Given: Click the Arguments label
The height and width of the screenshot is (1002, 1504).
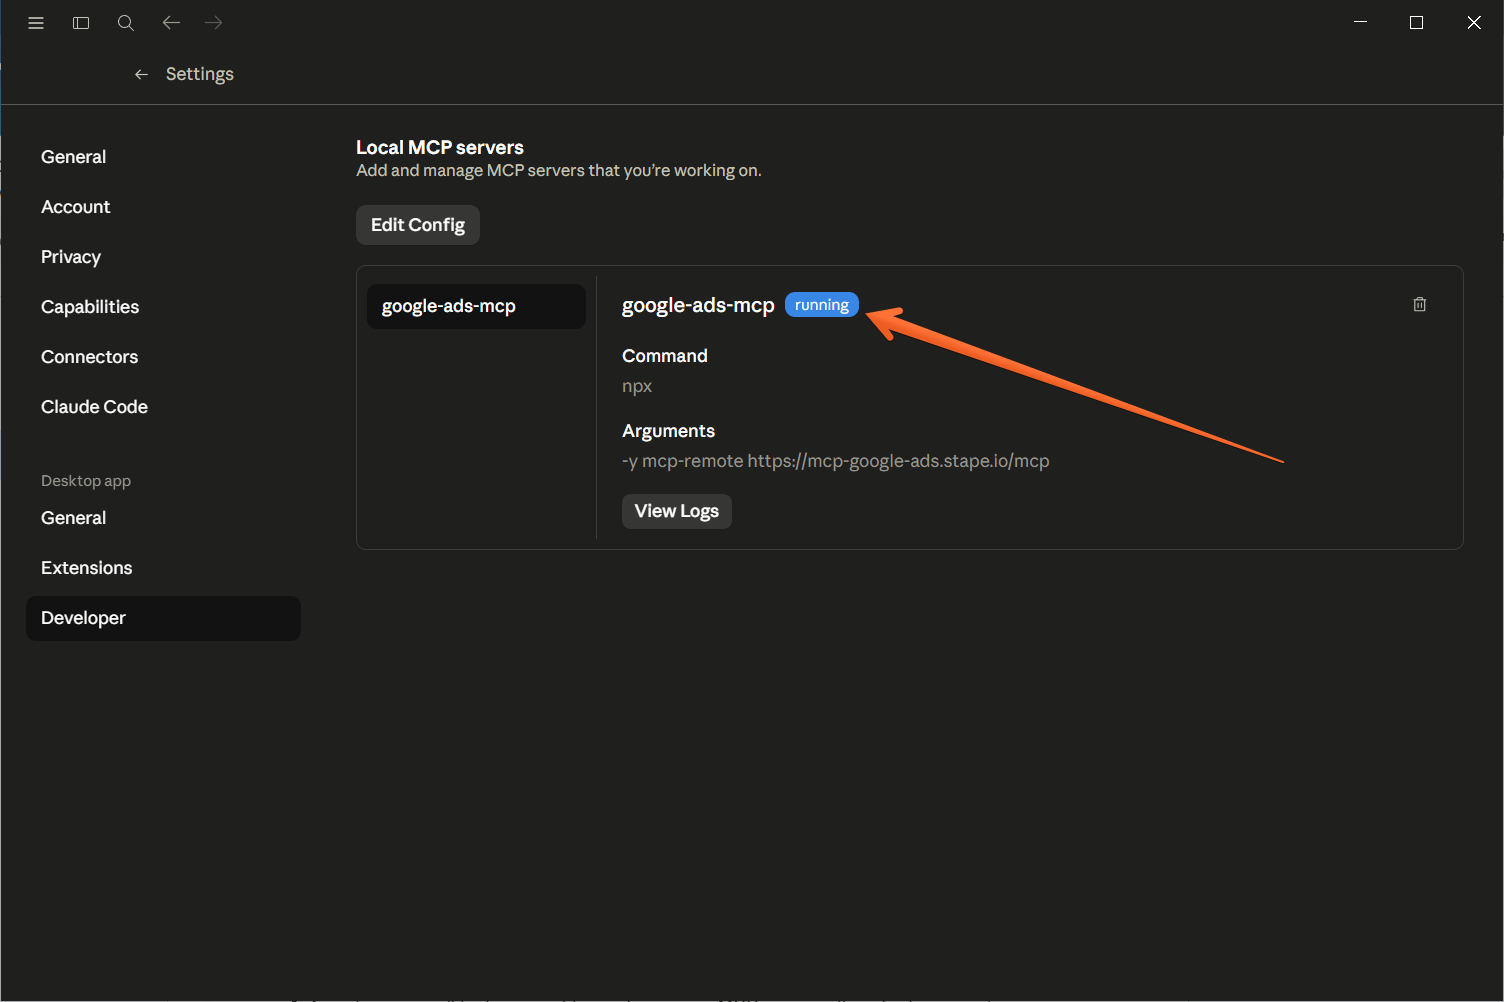Looking at the screenshot, I should pyautogui.click(x=668, y=431).
